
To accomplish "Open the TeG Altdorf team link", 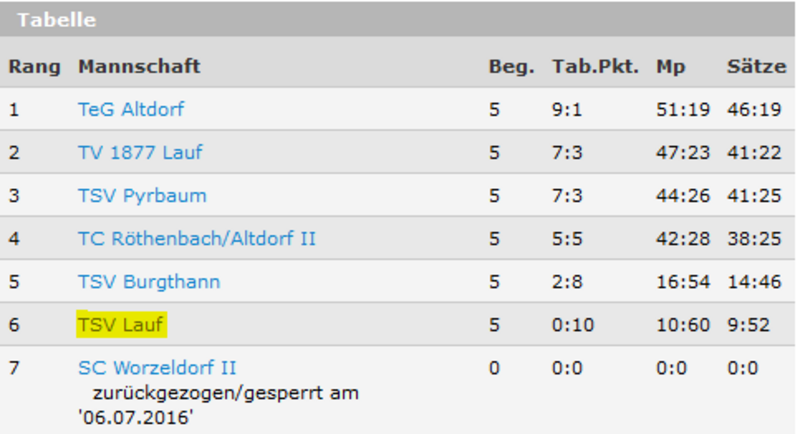I will (x=131, y=110).
